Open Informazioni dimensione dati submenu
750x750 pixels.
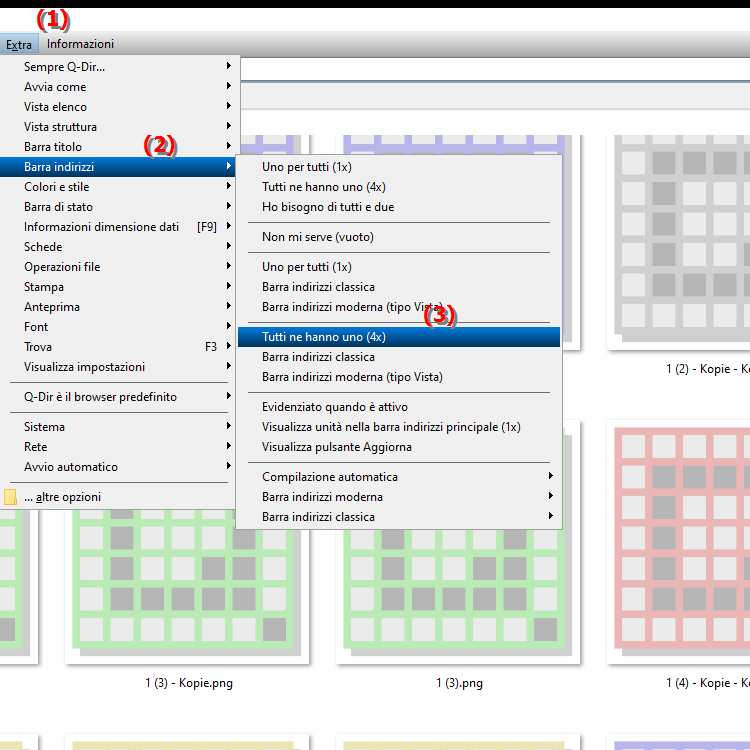pyautogui.click(x=118, y=227)
